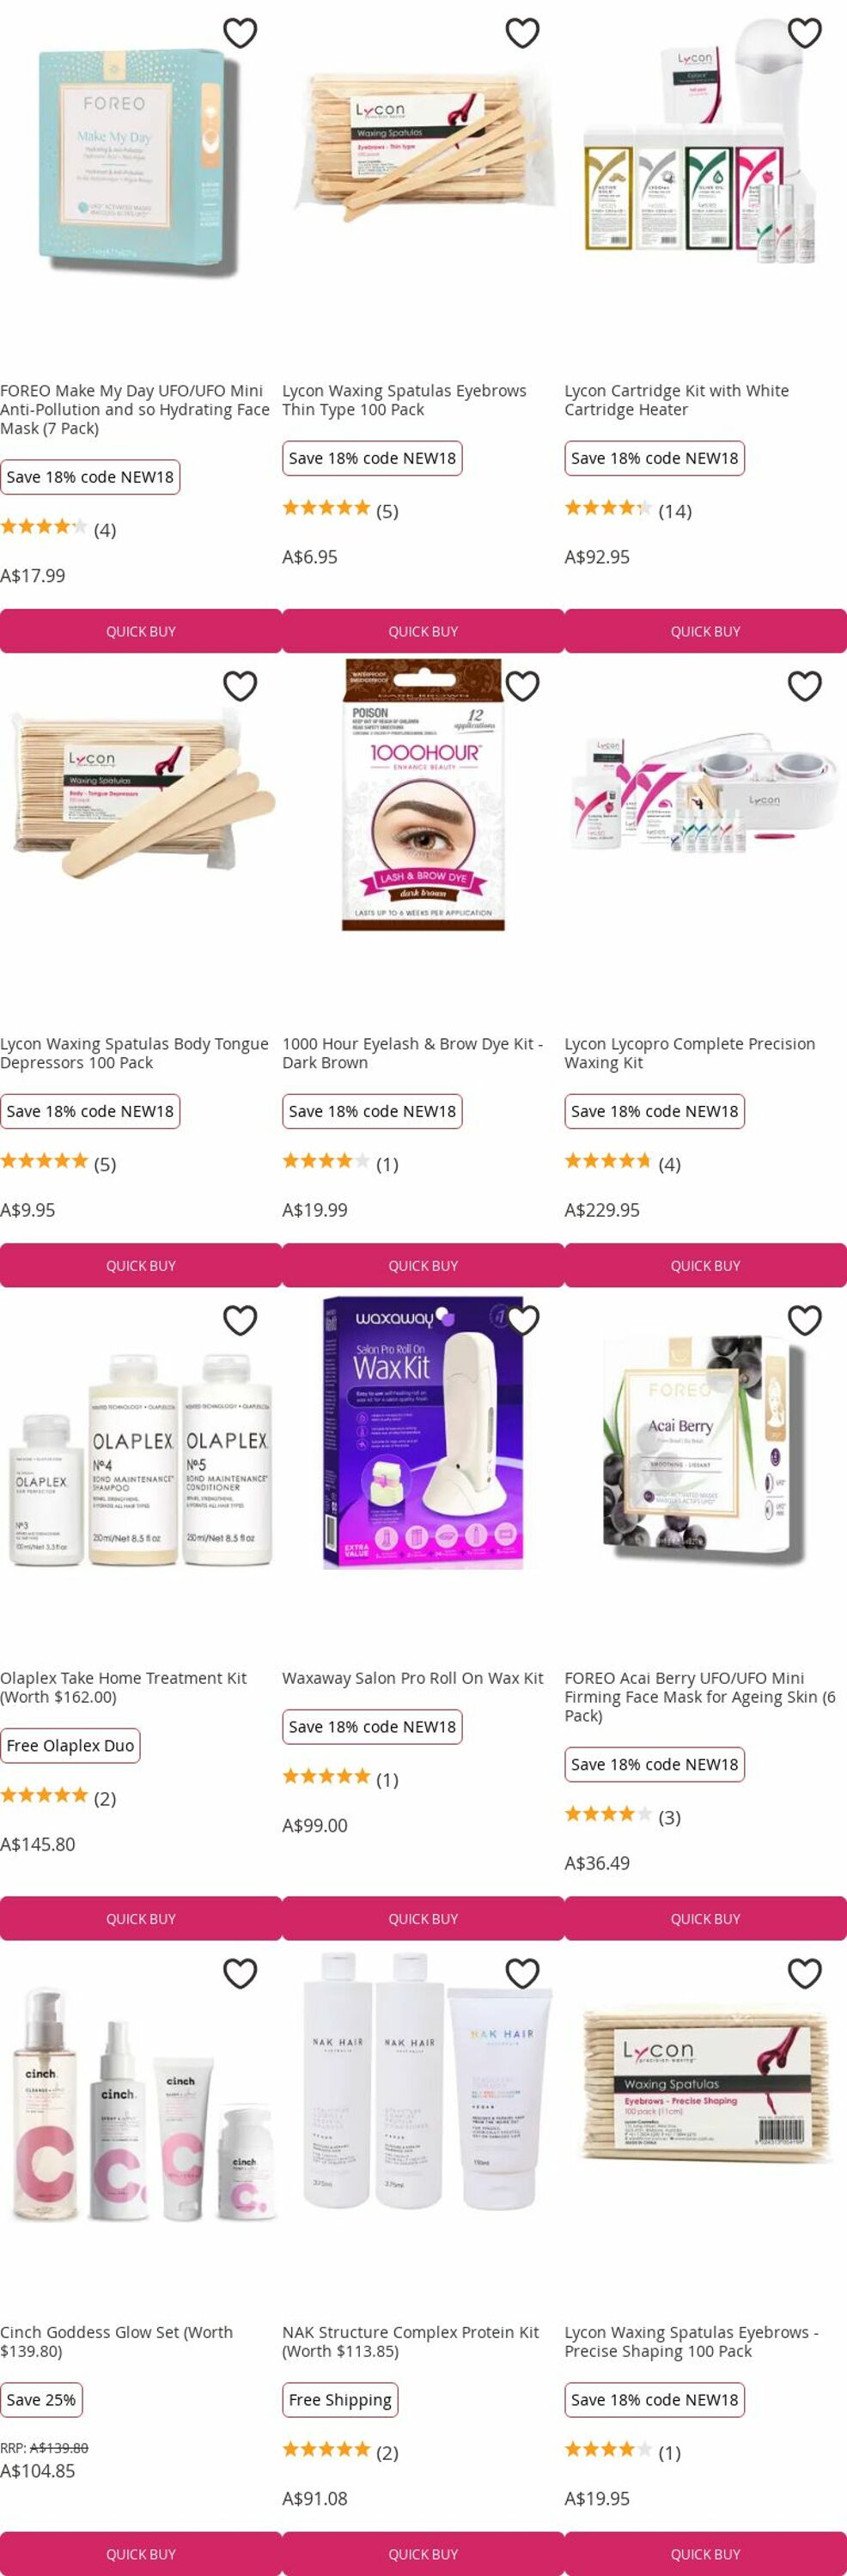Open Lycon Lycopro Complete Precision Waxing Kit title

(x=689, y=1053)
